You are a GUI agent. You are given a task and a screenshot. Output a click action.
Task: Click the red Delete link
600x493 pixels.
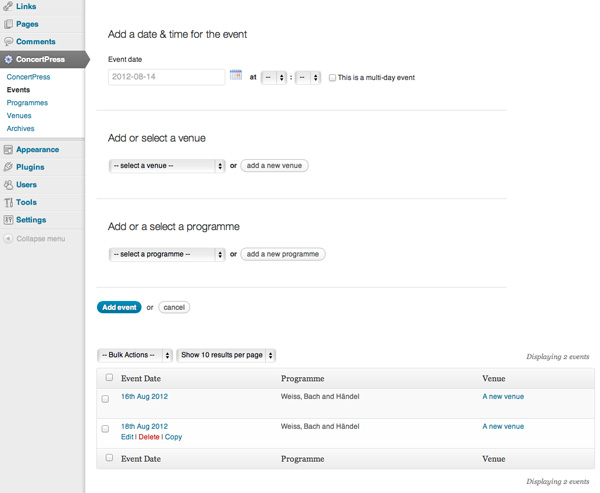(x=149, y=437)
